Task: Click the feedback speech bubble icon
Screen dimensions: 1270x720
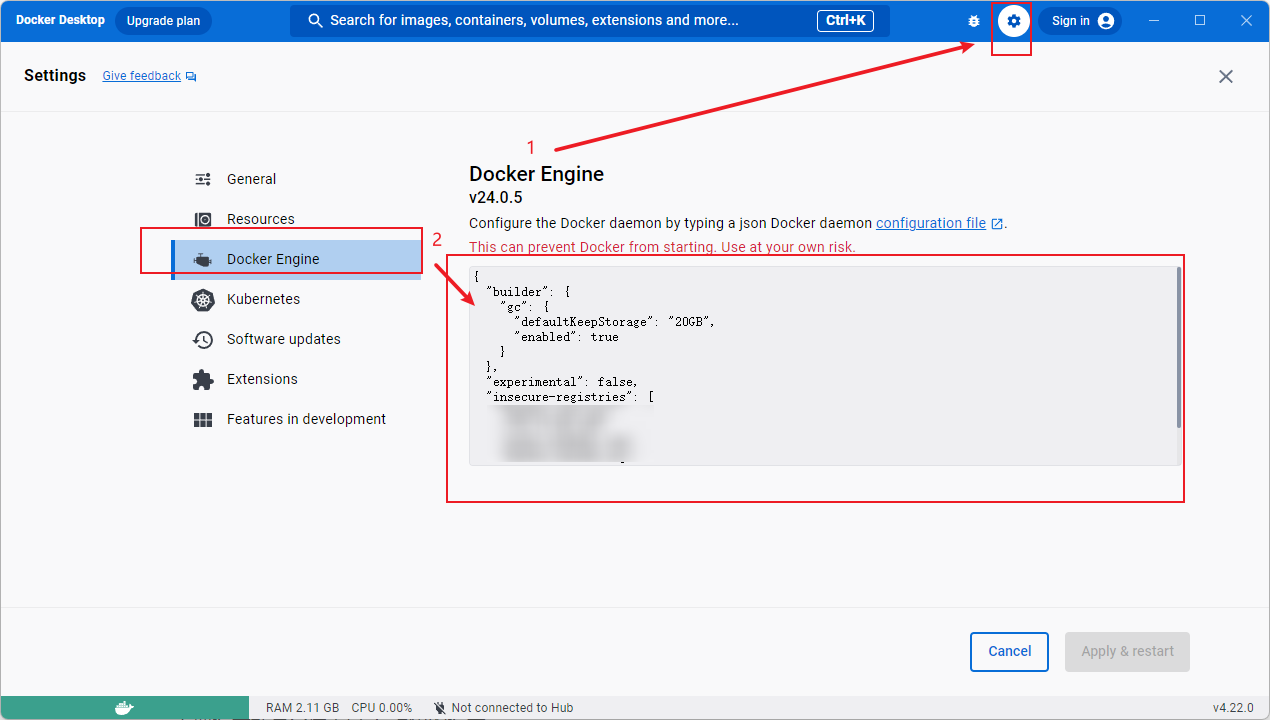Action: (191, 77)
